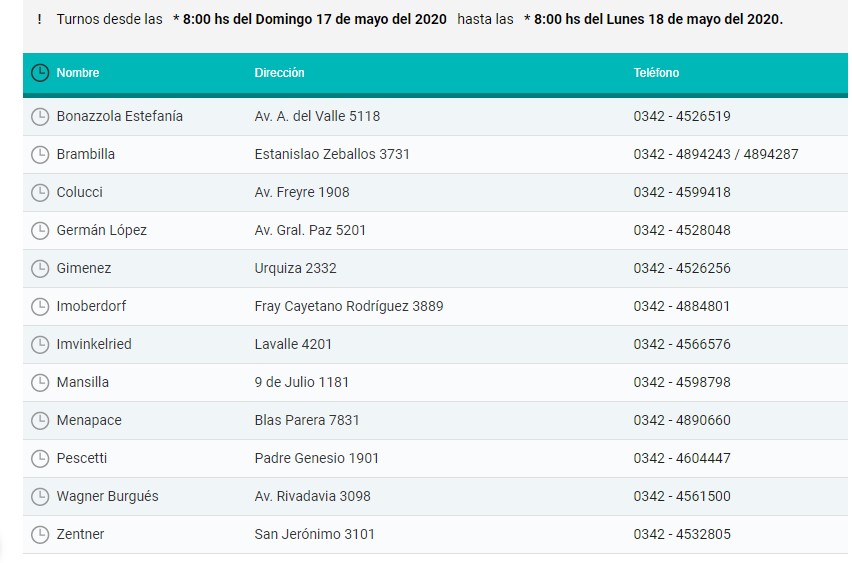
Task: Click the address Av. Rivadavia 3098
Action: [x=312, y=496]
